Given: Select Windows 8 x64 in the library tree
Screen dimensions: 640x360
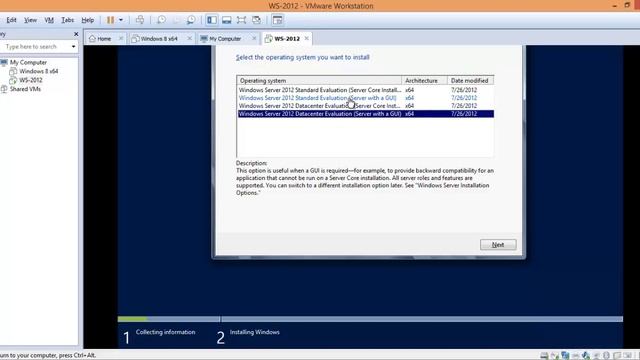Looking at the screenshot, I should coord(38,71).
